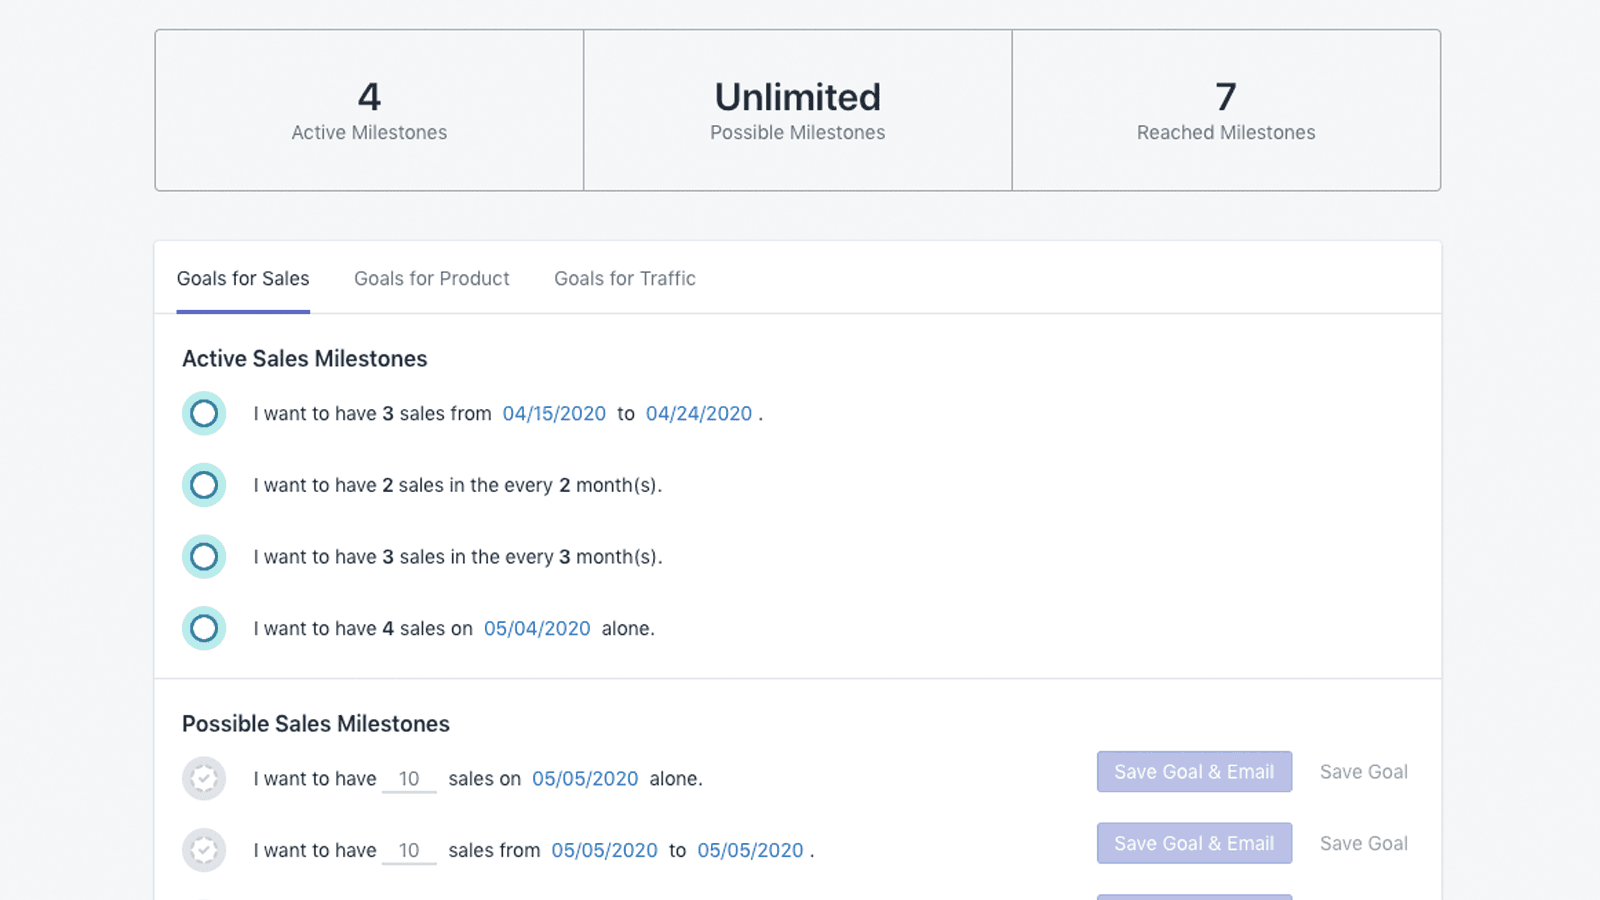This screenshot has width=1600, height=900.
Task: Click Save Goal for the date-range milestone
Action: coord(1363,843)
